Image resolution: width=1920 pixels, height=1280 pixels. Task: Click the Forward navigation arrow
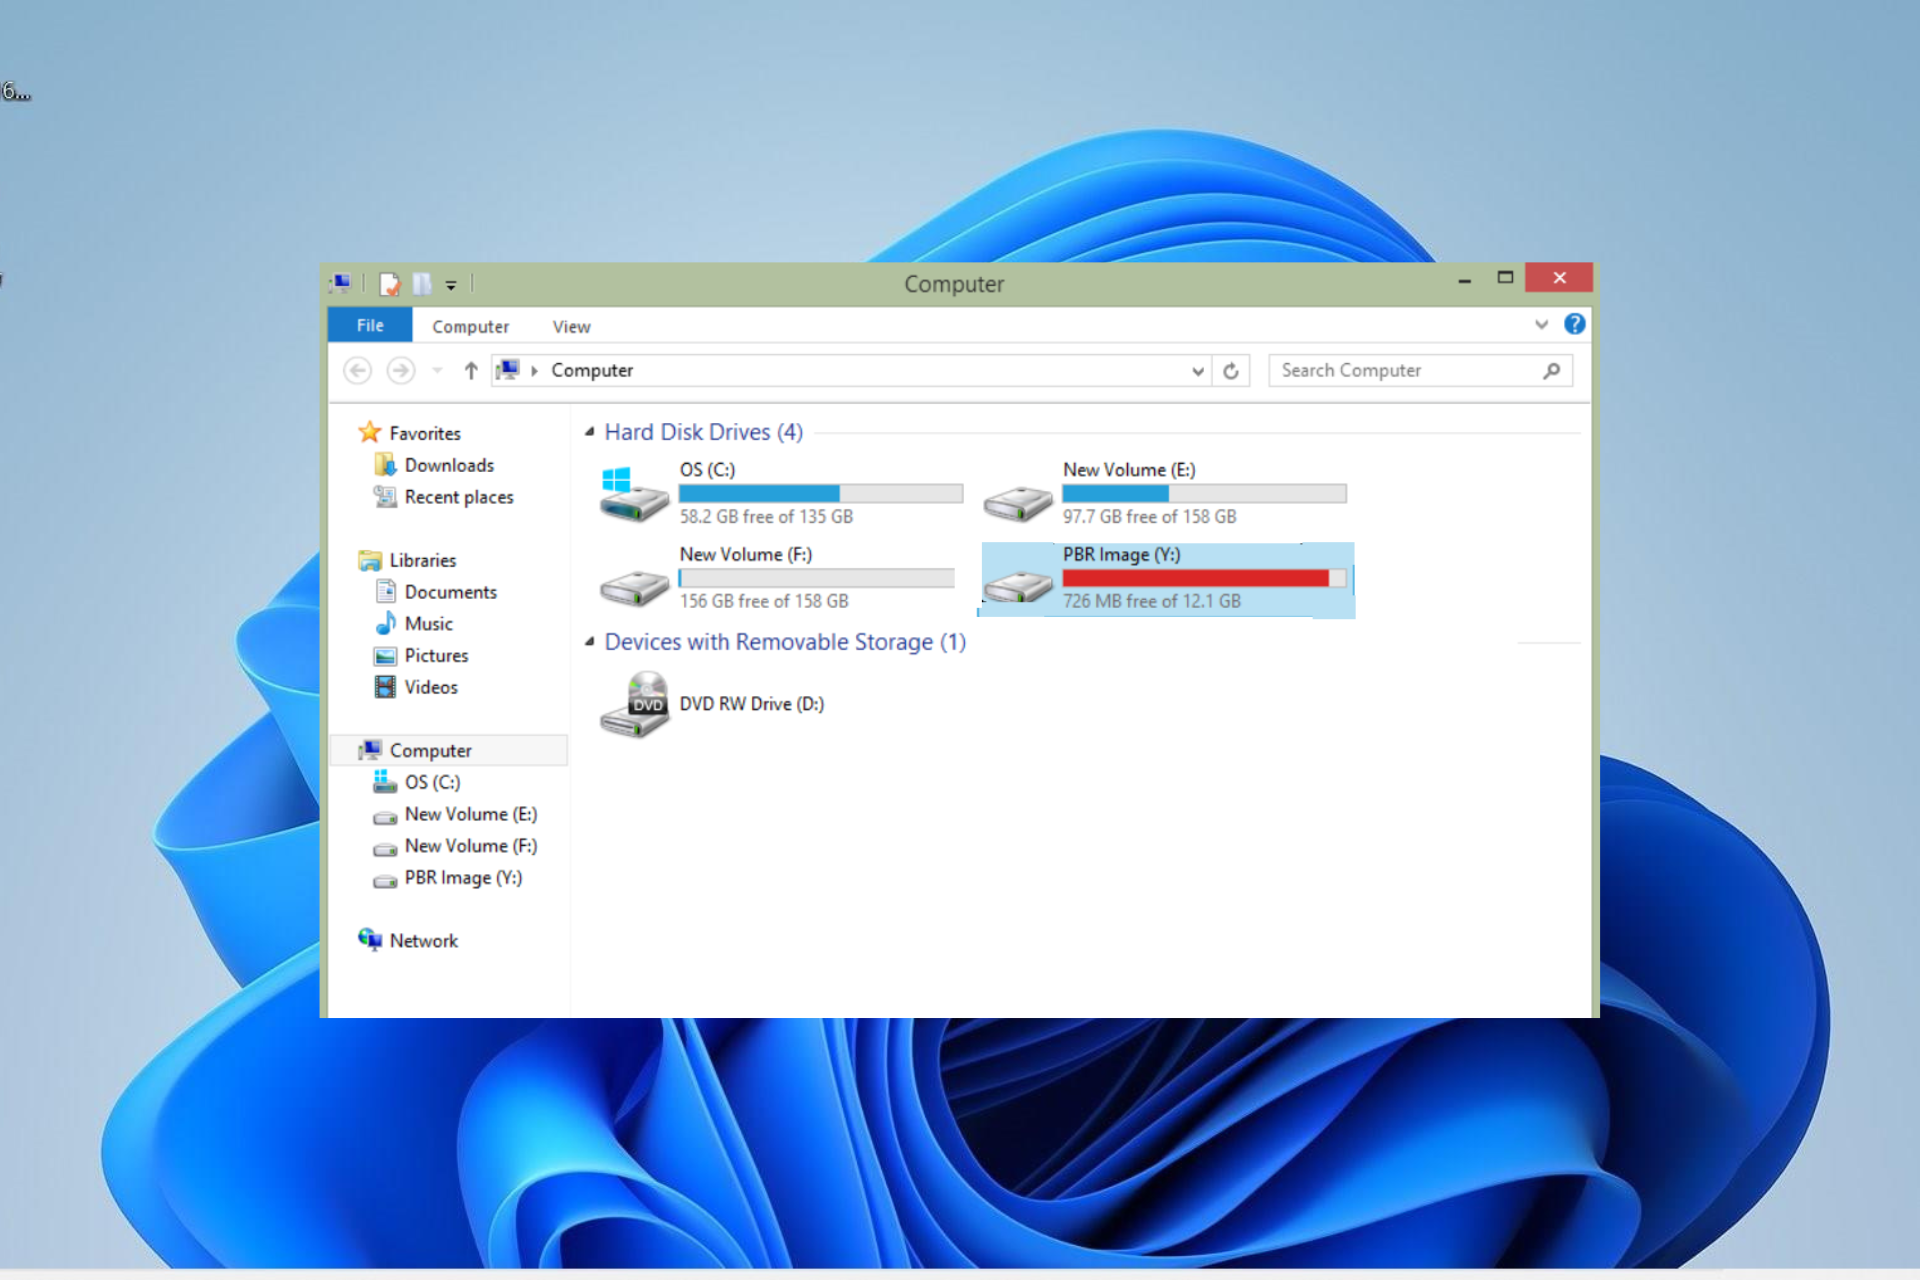pyautogui.click(x=401, y=371)
